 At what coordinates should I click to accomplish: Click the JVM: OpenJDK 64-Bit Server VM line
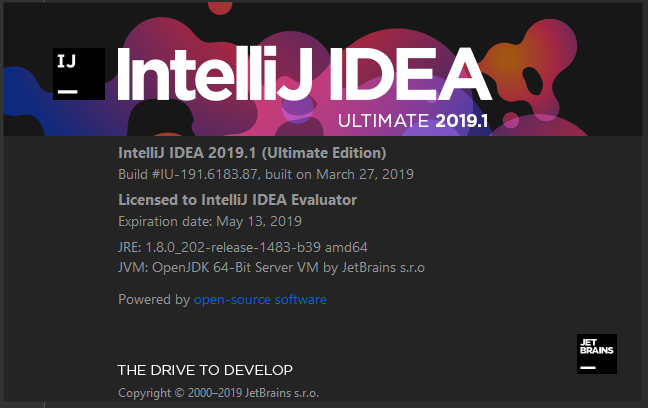pyautogui.click(x=271, y=267)
